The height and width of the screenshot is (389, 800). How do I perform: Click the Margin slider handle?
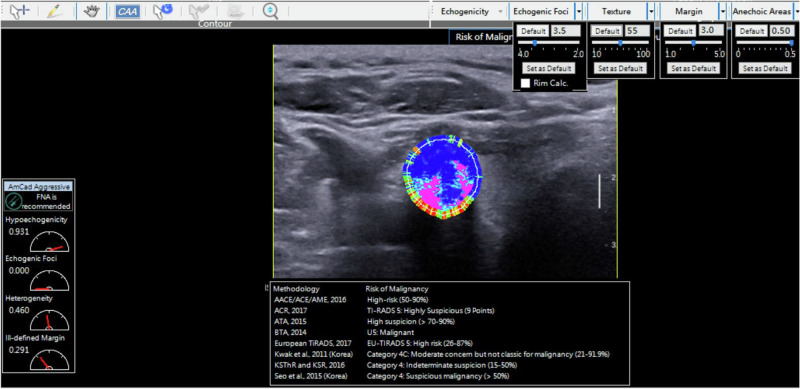pyautogui.click(x=693, y=43)
